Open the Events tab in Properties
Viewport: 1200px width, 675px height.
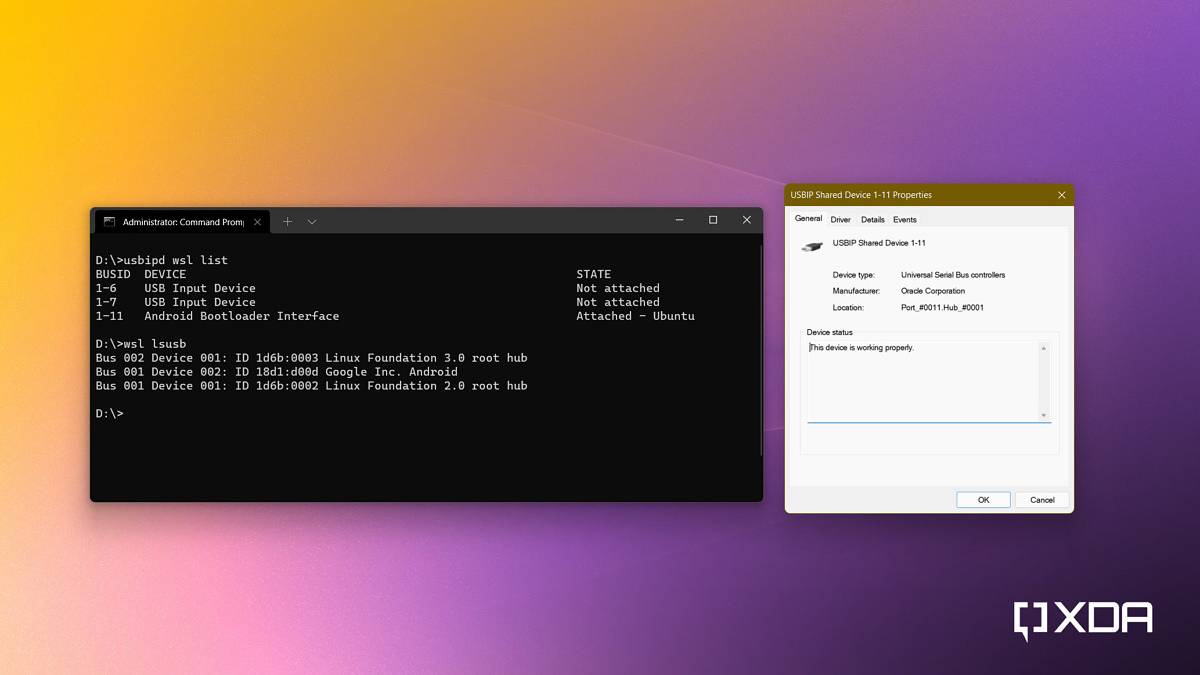click(x=905, y=220)
